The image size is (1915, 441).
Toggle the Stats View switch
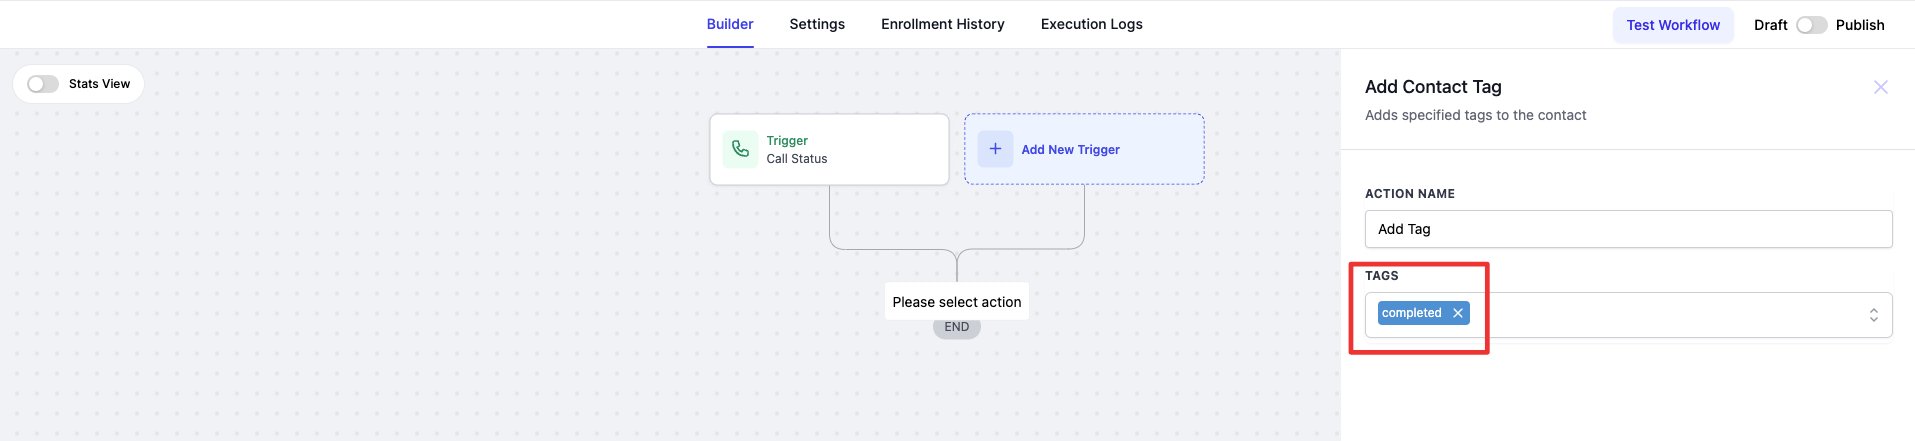click(43, 84)
